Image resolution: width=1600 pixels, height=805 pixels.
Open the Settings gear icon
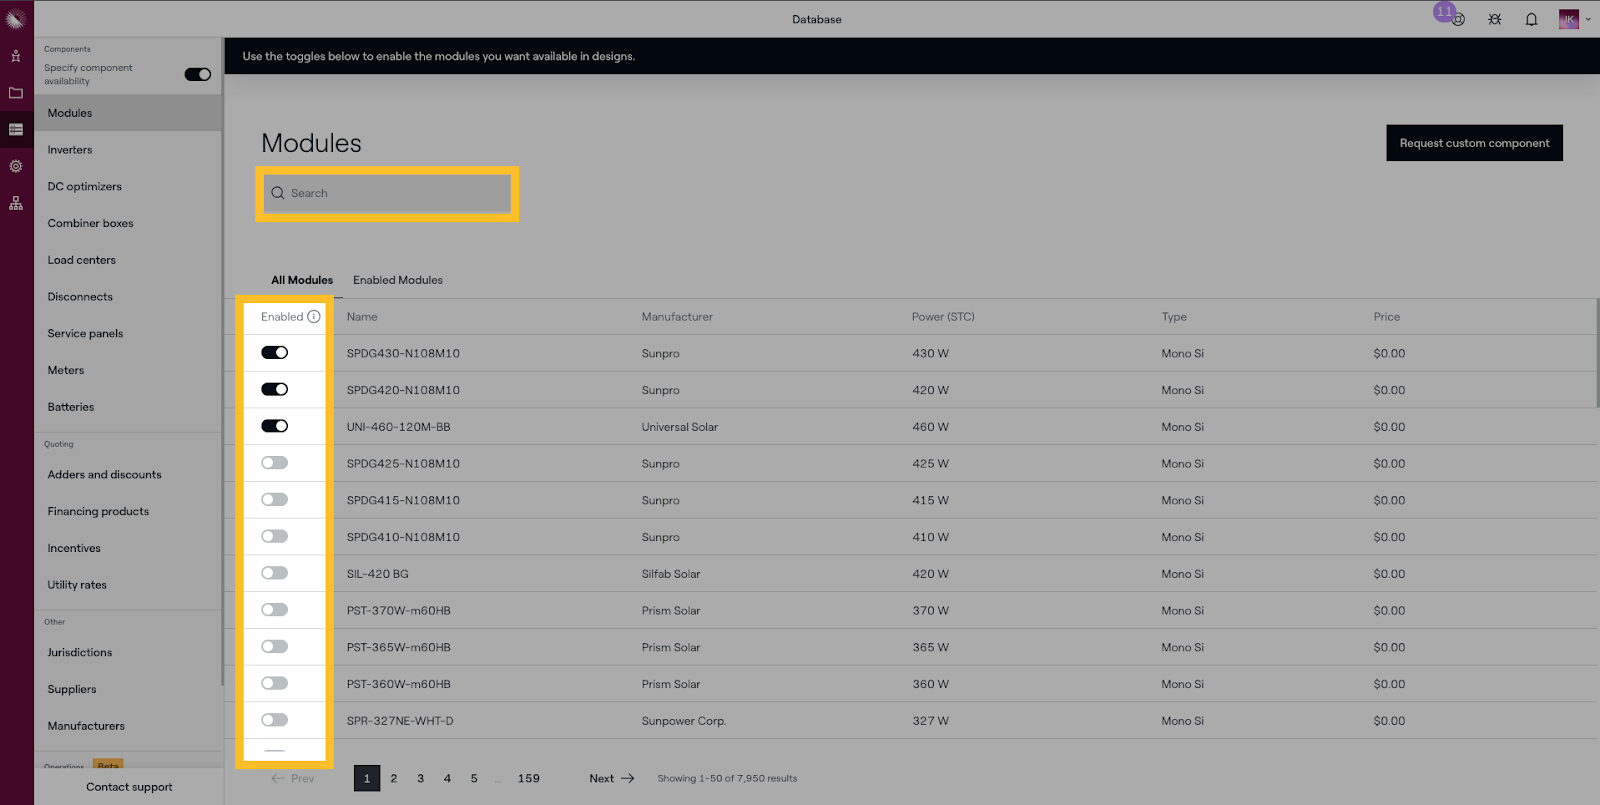coord(16,166)
